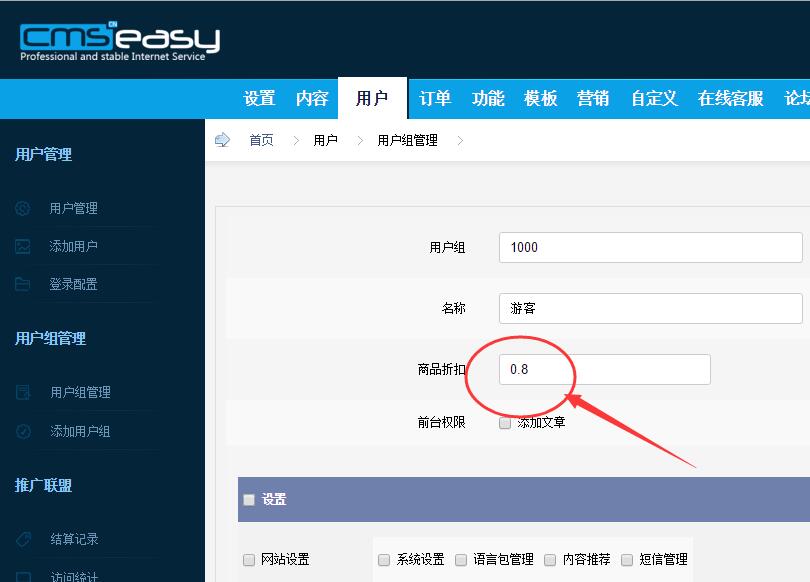
Task: Select the 用户管理 gear icon in sidebar
Action: coord(24,208)
